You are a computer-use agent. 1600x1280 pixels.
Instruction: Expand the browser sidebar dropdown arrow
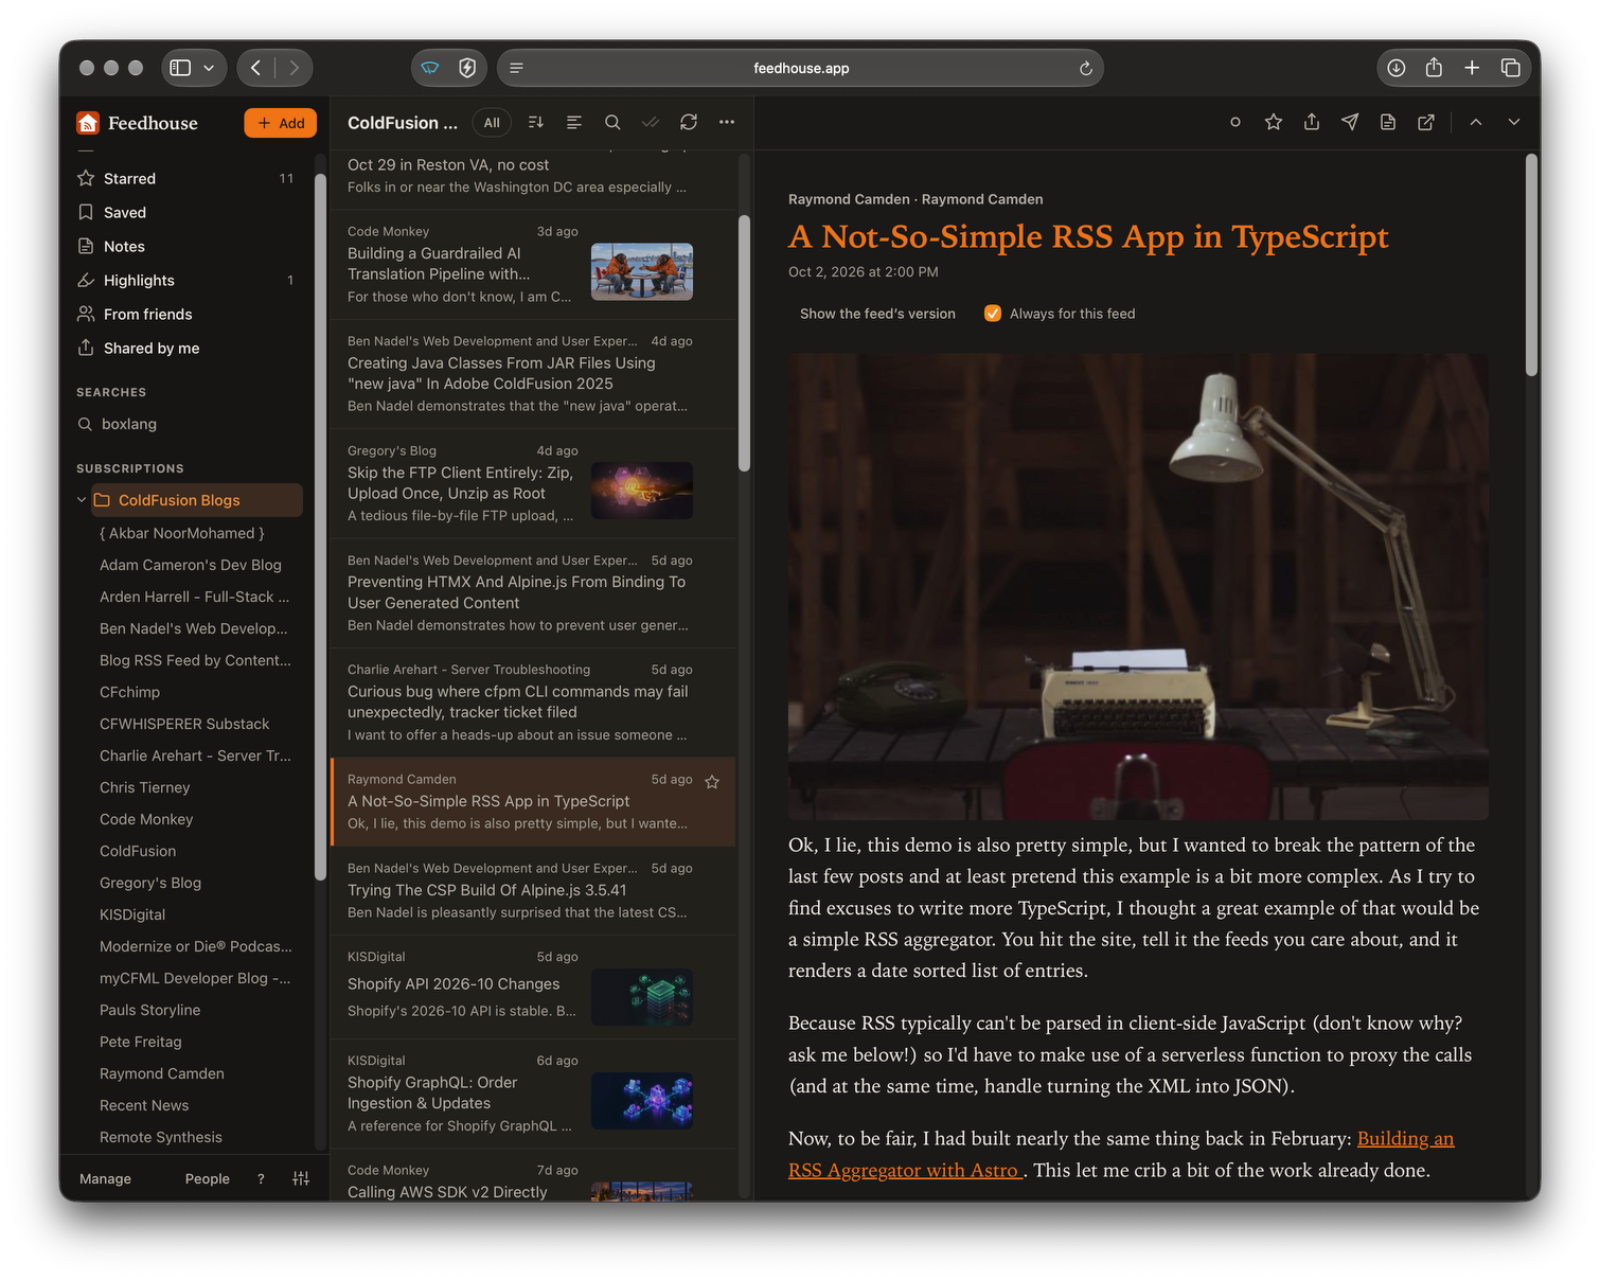pos(209,68)
